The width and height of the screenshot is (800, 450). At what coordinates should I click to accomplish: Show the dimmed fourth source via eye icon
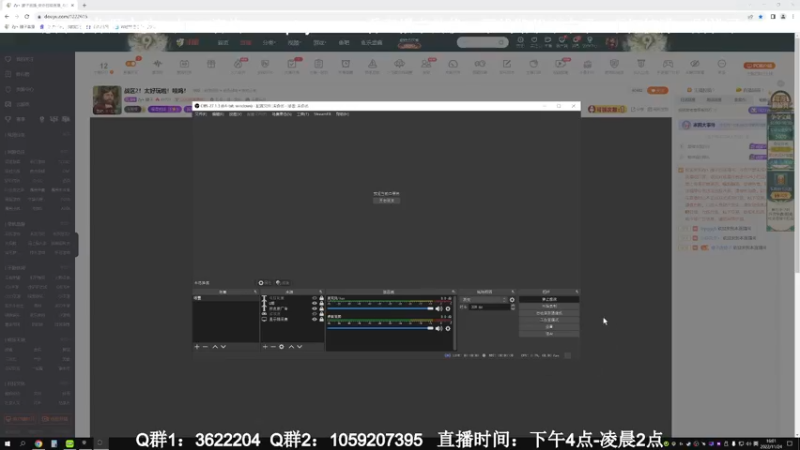point(314,314)
